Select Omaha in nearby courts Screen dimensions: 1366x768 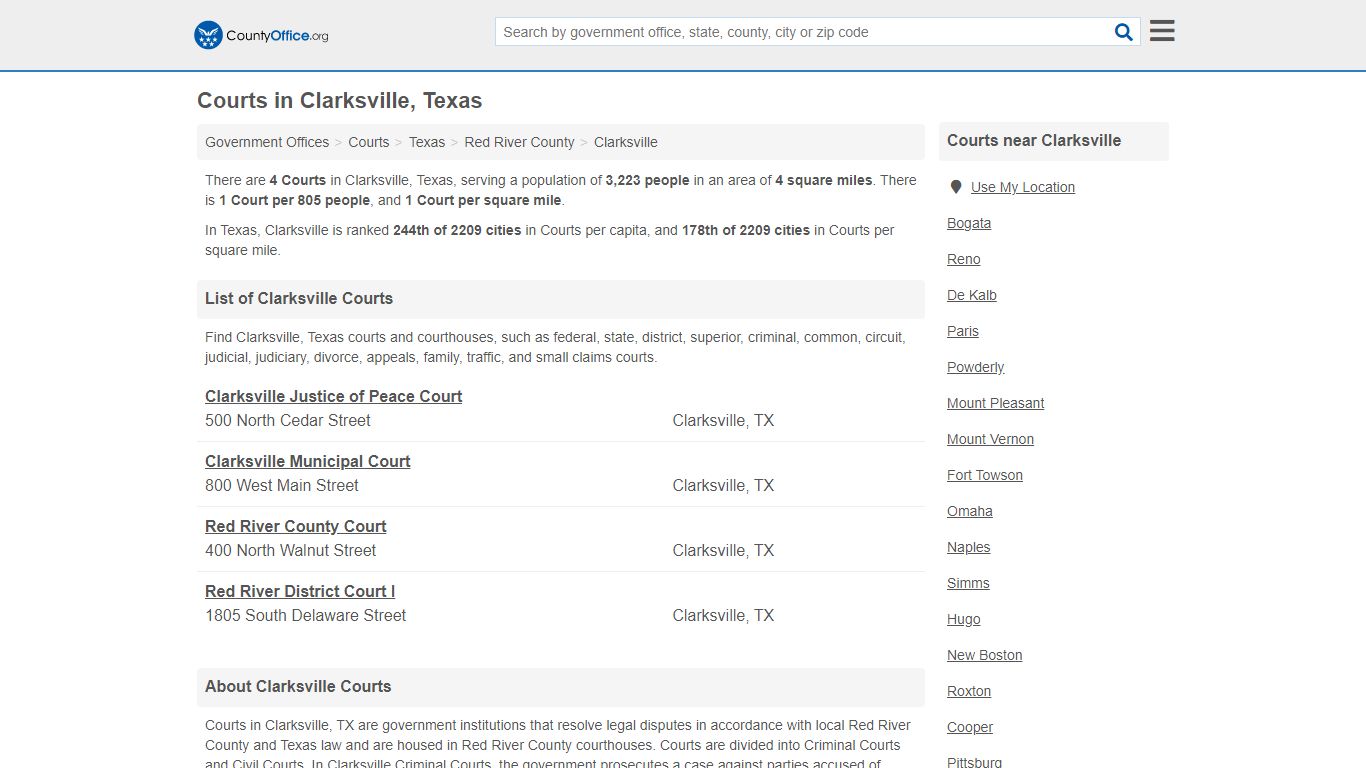point(970,511)
